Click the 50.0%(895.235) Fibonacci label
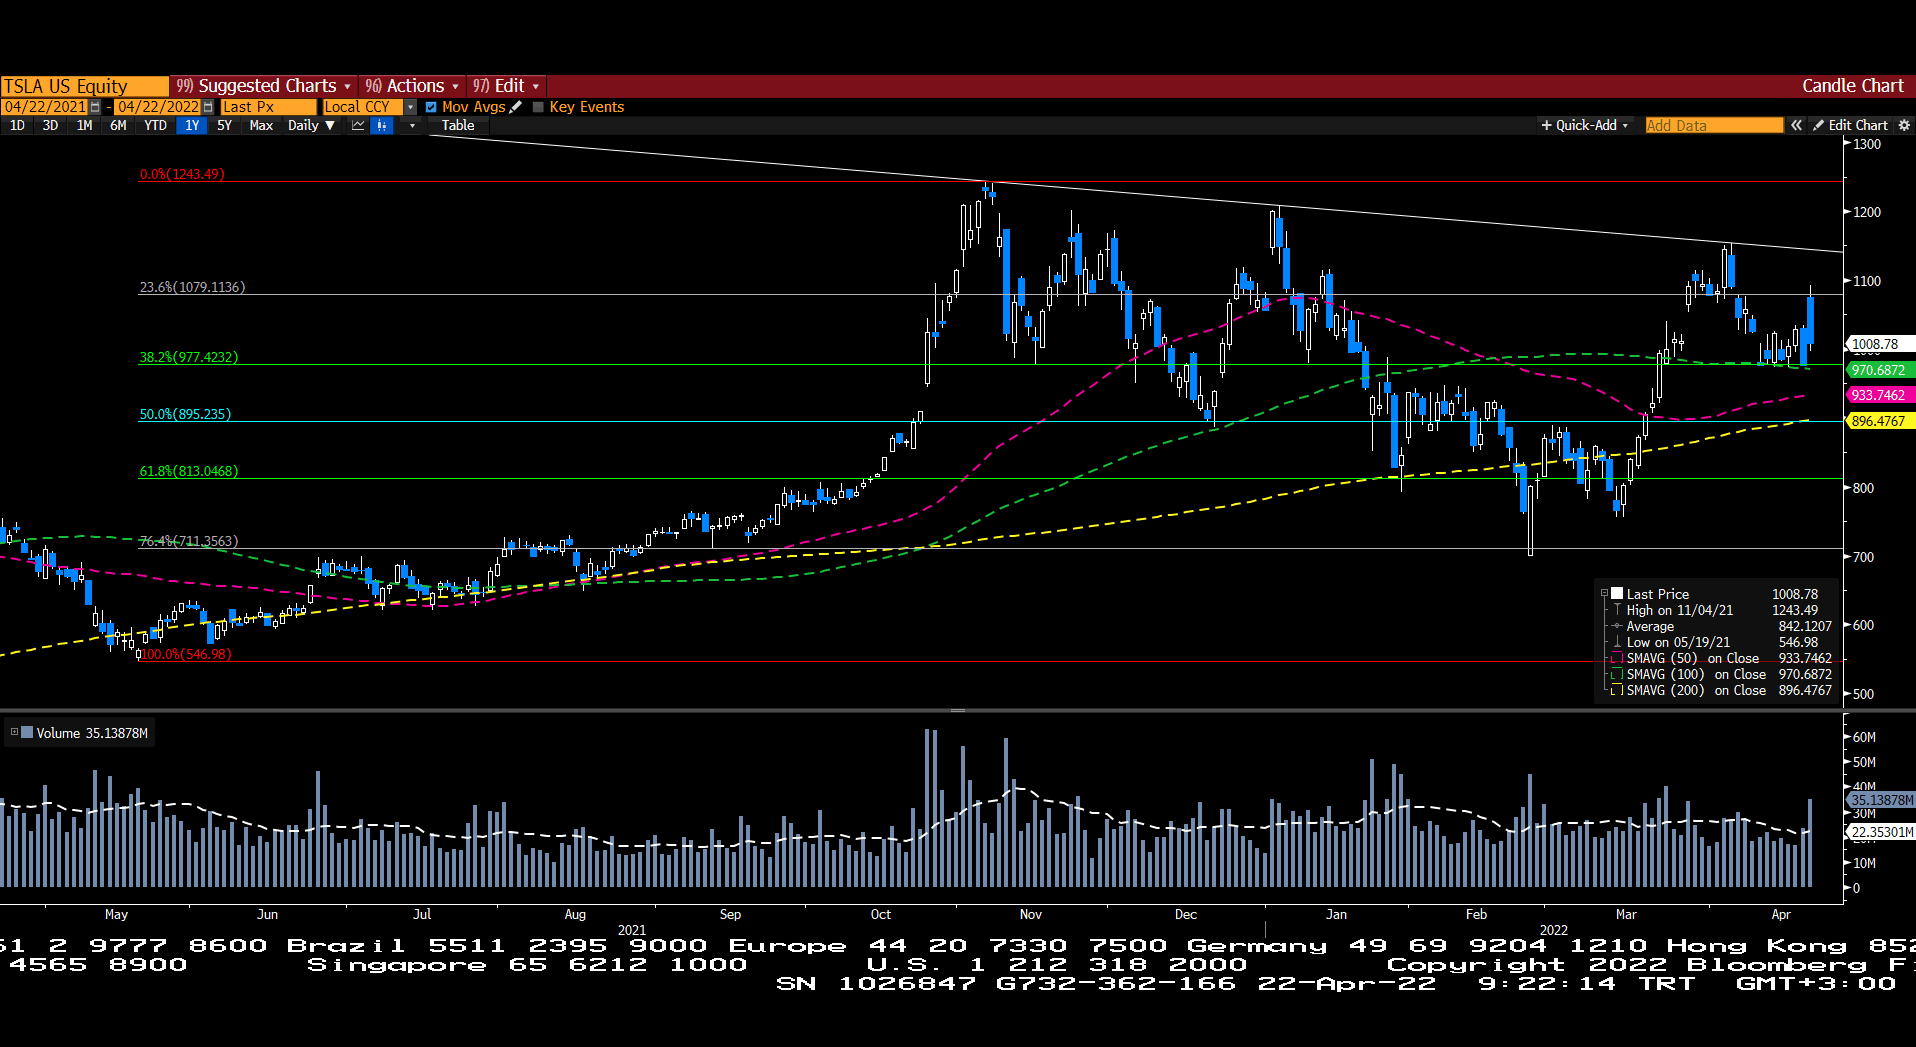This screenshot has width=1916, height=1047. point(185,414)
